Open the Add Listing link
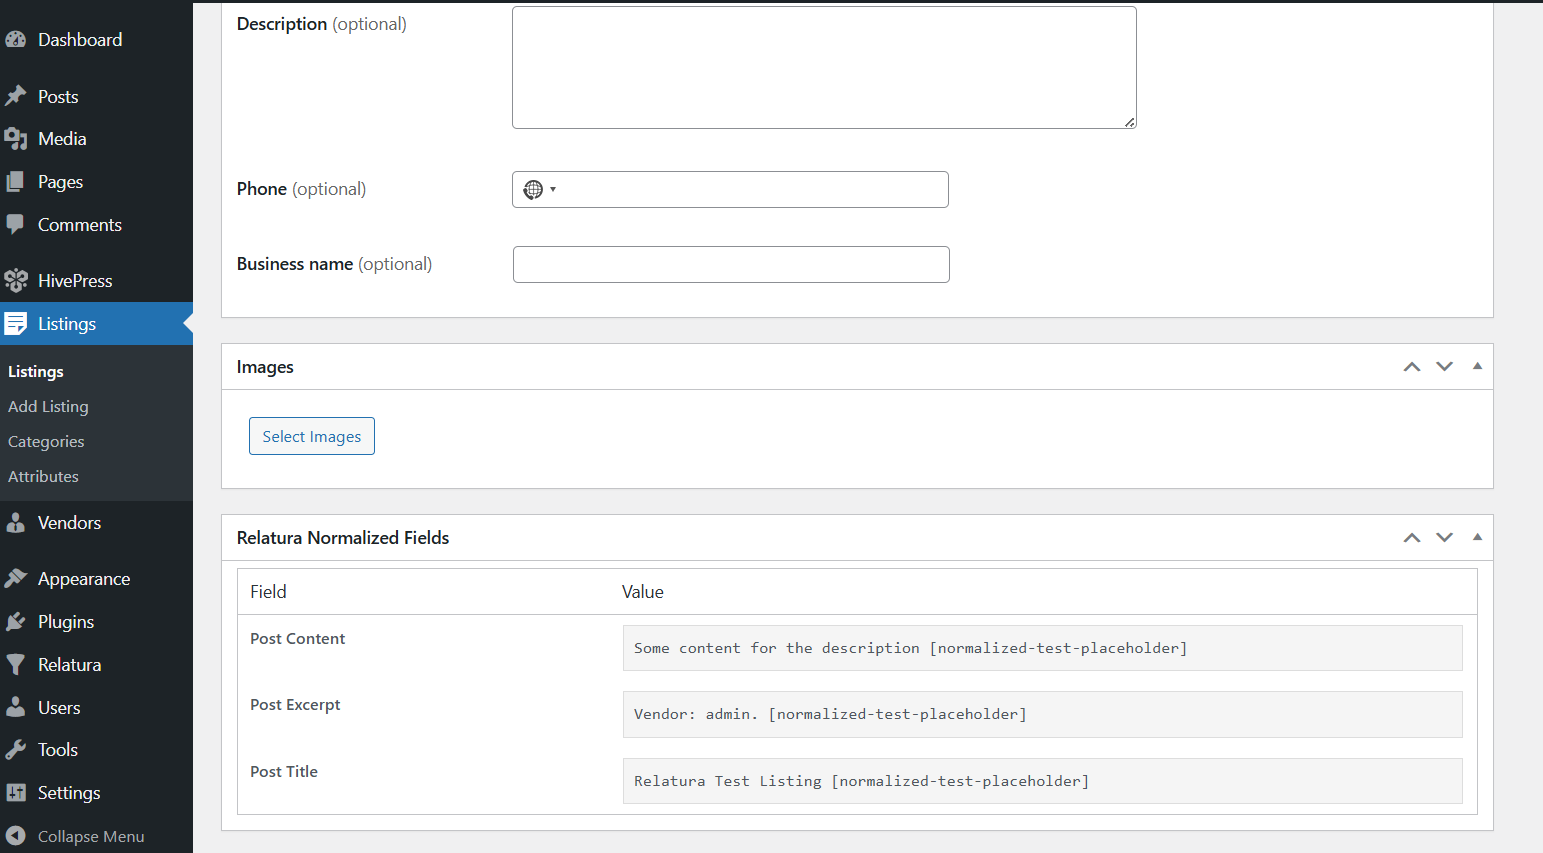This screenshot has width=1543, height=853. pos(48,406)
